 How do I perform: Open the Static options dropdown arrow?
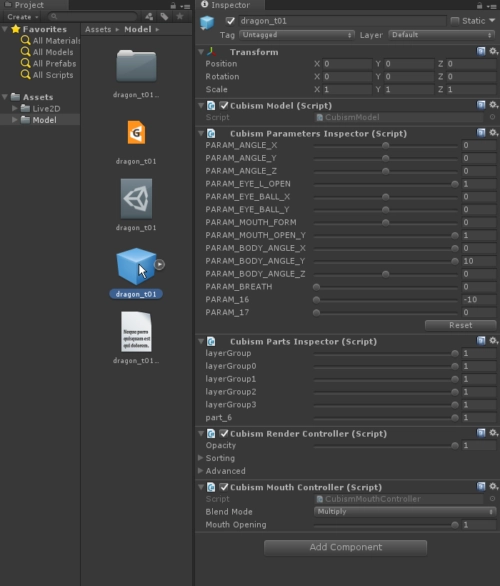492,21
